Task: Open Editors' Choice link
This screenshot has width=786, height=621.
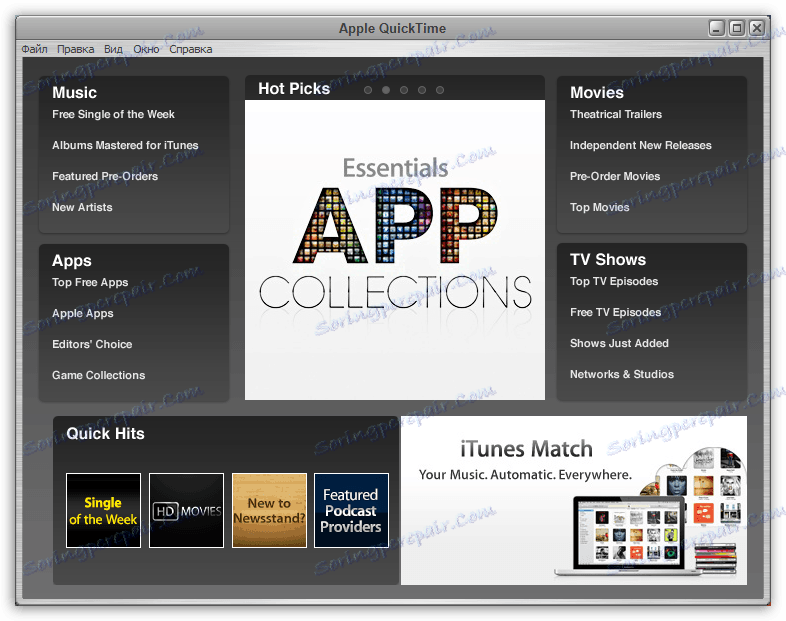Action: click(x=92, y=344)
